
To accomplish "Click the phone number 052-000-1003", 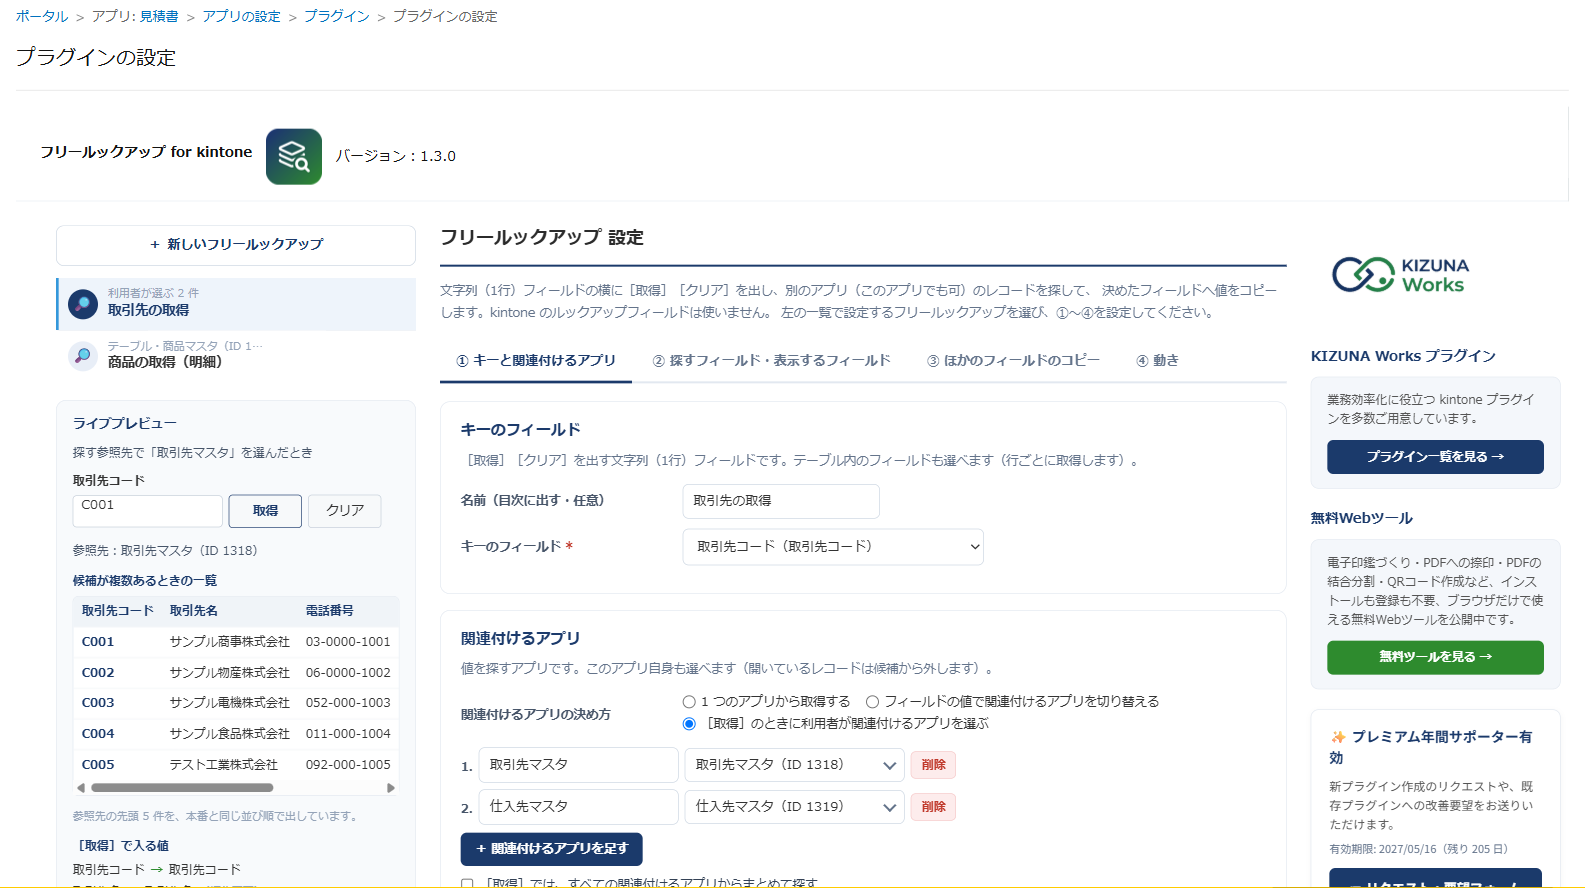I will [348, 703].
